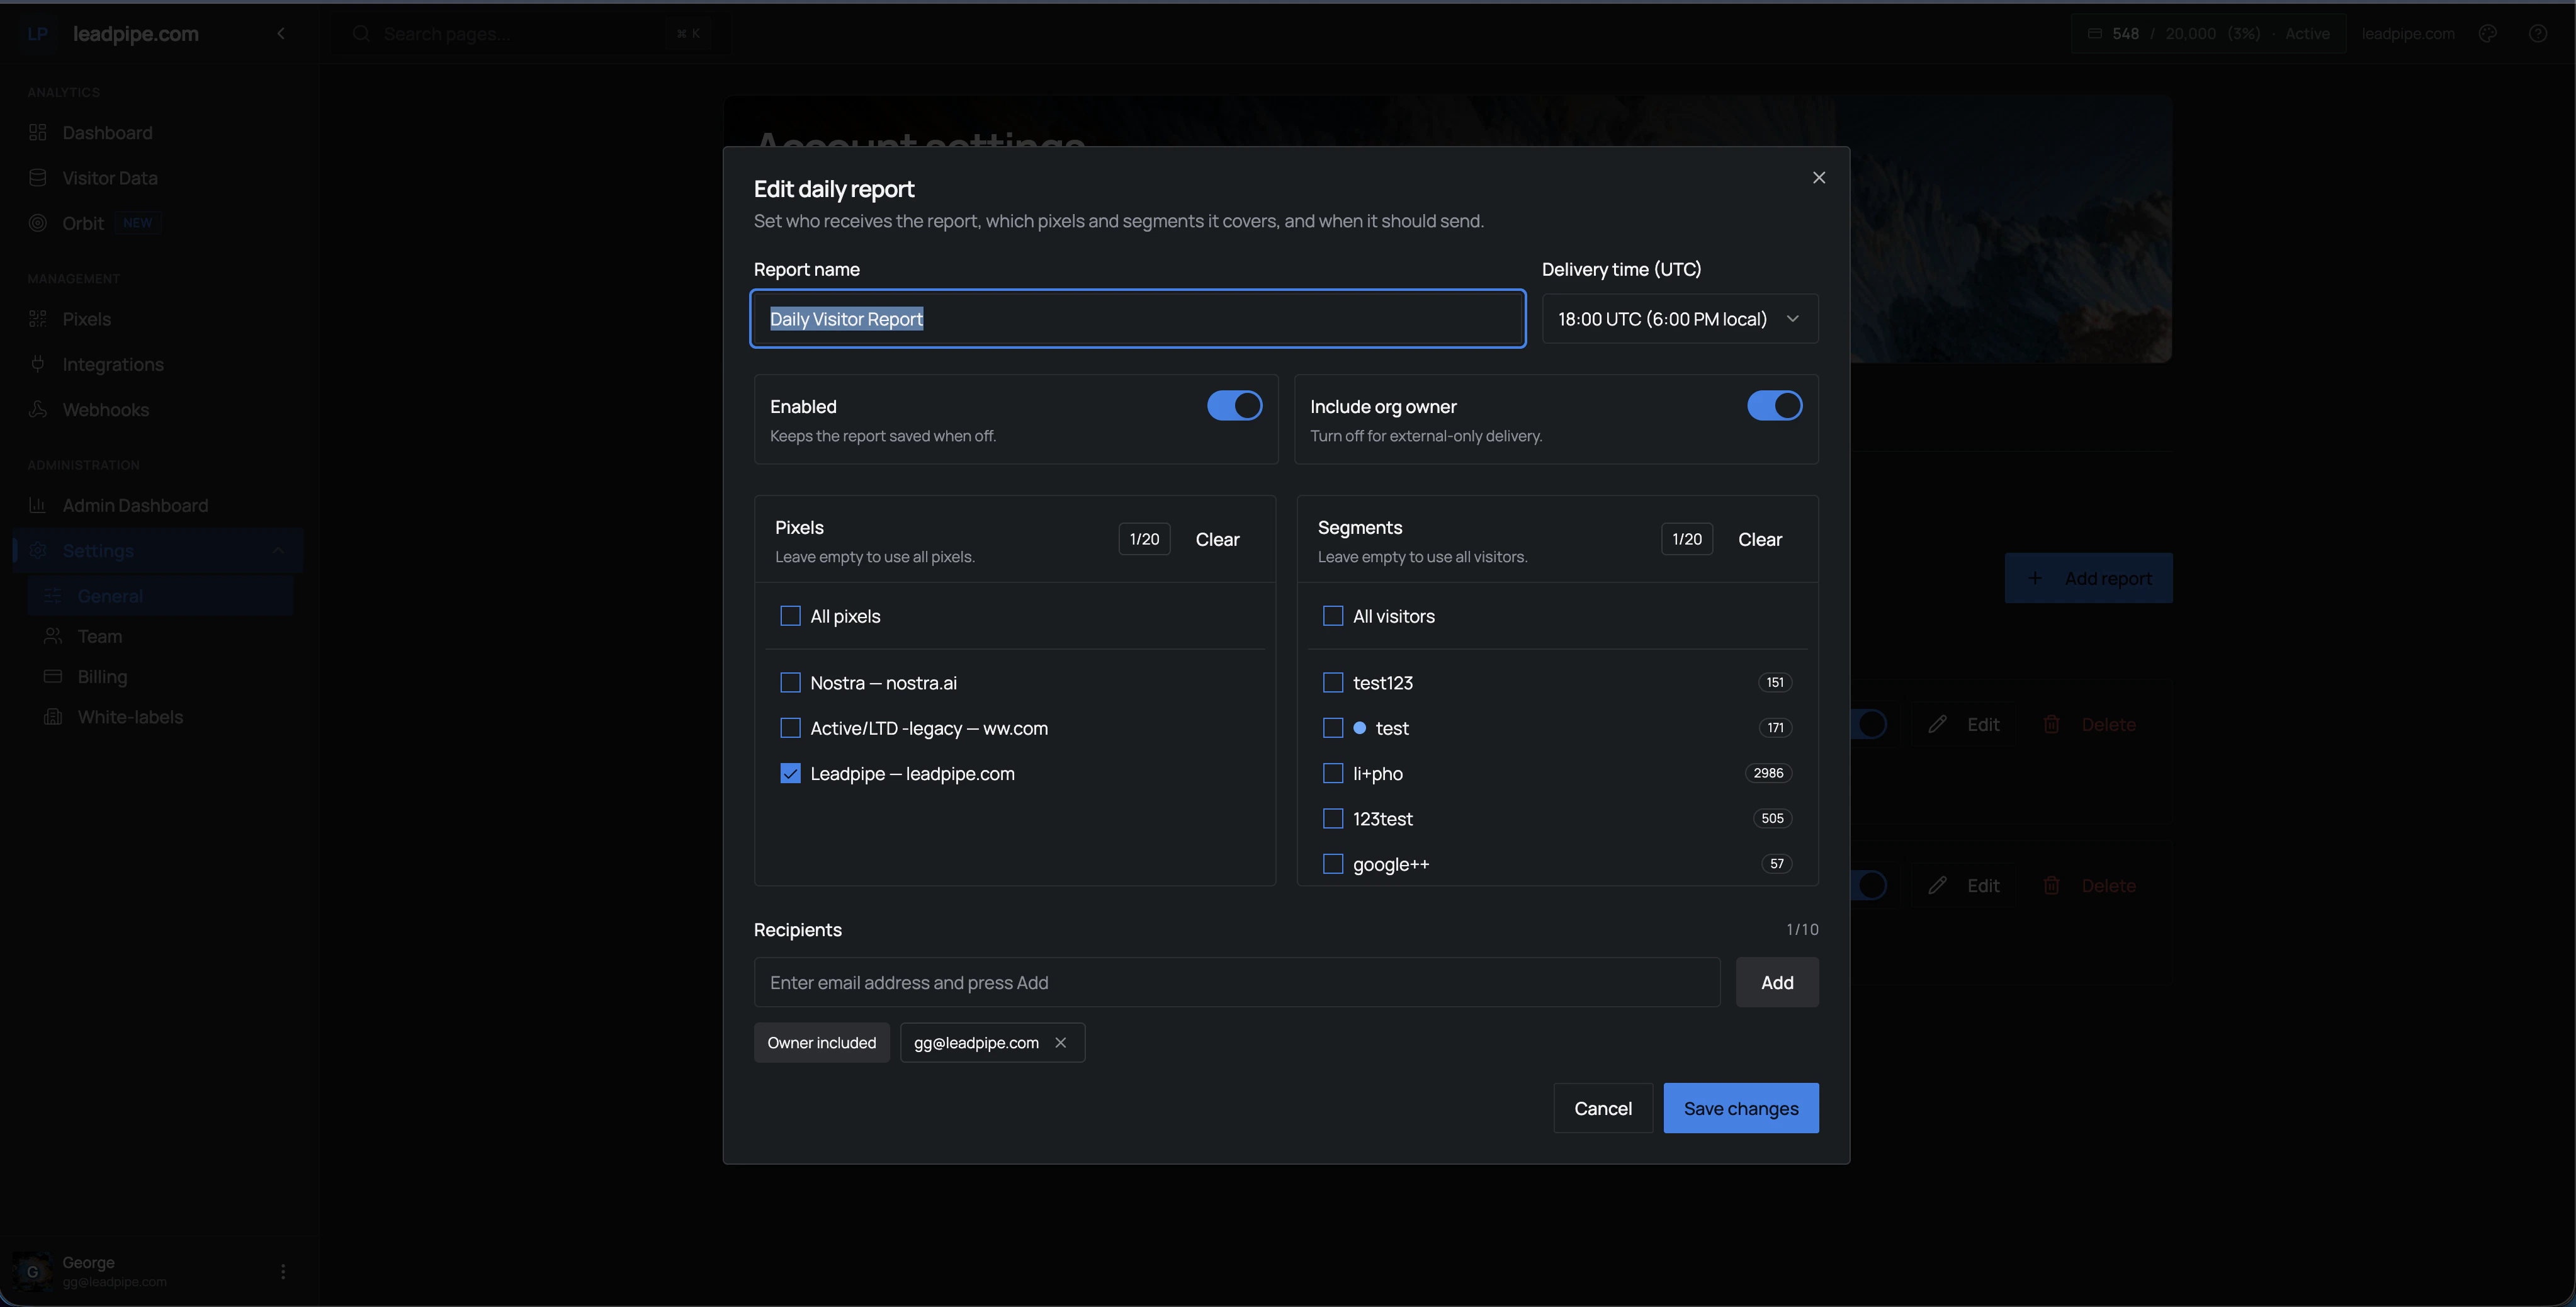Remove gg@leadpipe.com recipient chip
This screenshot has width=2576, height=1307.
1060,1042
